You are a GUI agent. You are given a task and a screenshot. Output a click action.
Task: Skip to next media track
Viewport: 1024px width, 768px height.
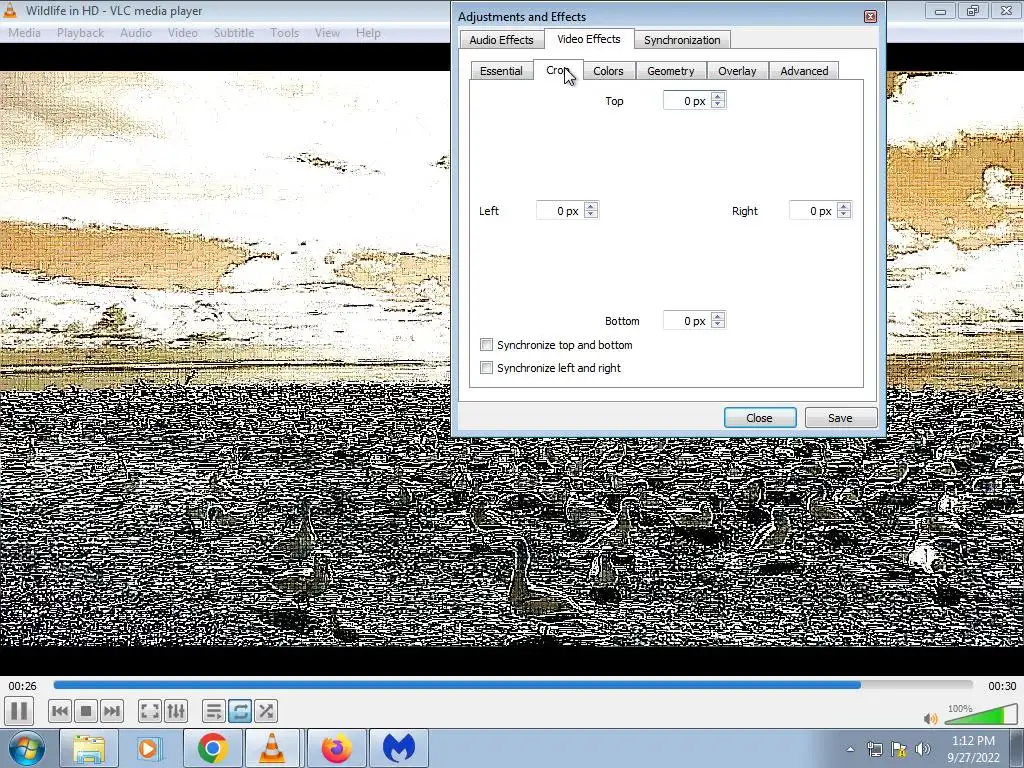coord(112,711)
